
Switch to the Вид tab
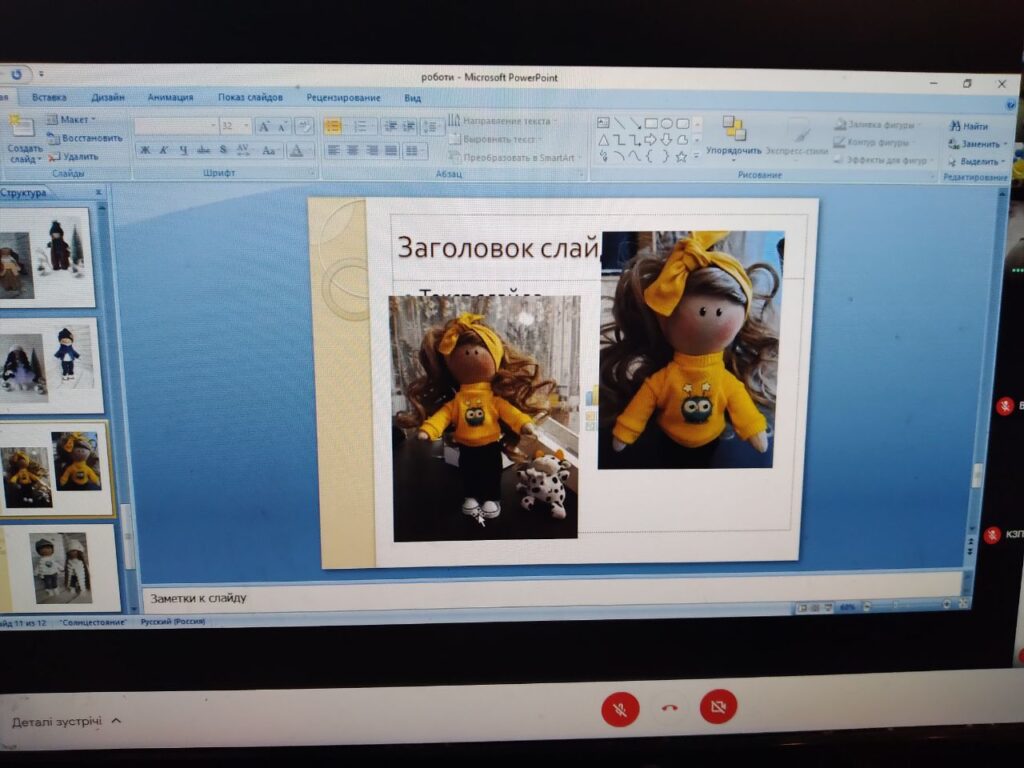(412, 98)
